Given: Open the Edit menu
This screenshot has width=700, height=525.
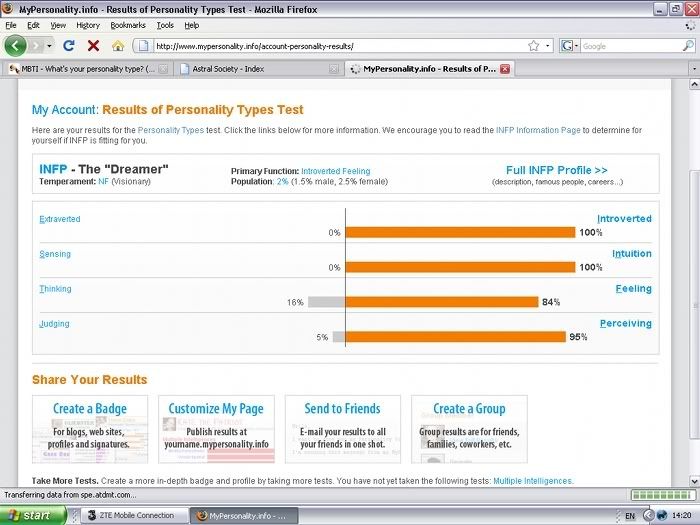Looking at the screenshot, I should point(33,25).
